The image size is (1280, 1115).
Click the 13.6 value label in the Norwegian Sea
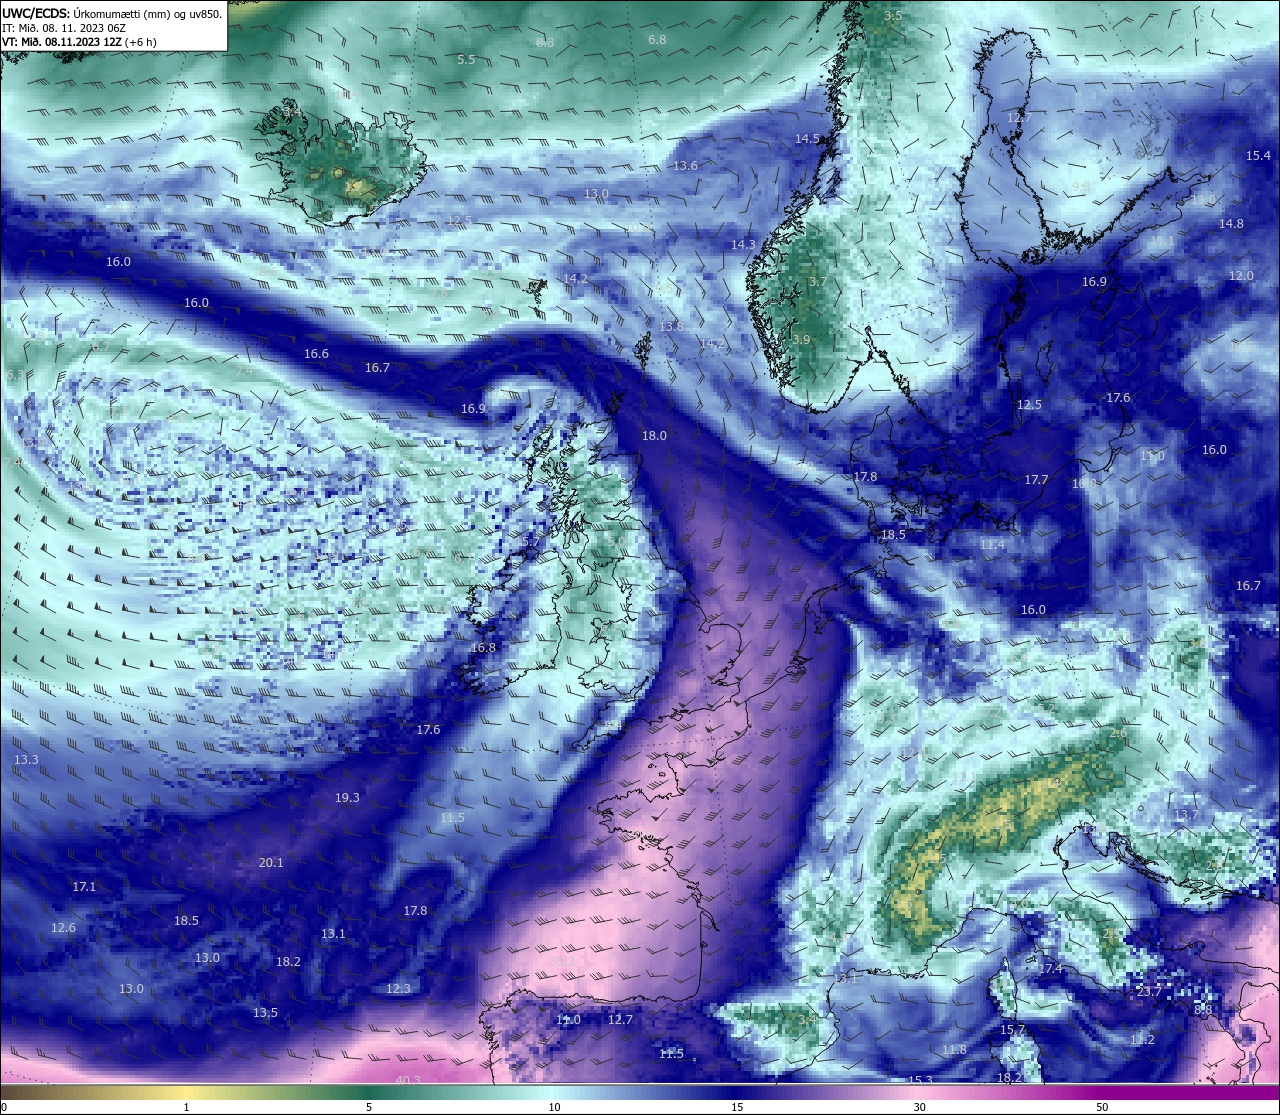[x=685, y=166]
